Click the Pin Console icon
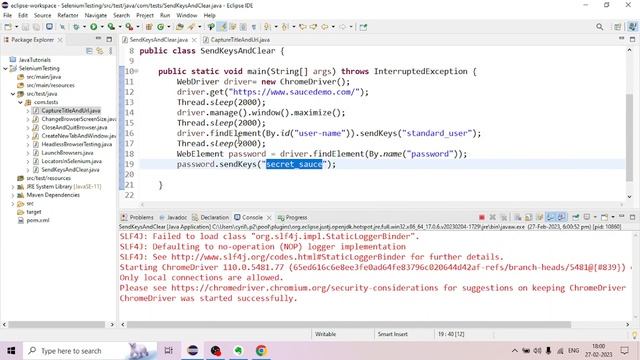The height and width of the screenshot is (360, 640). click(x=576, y=217)
